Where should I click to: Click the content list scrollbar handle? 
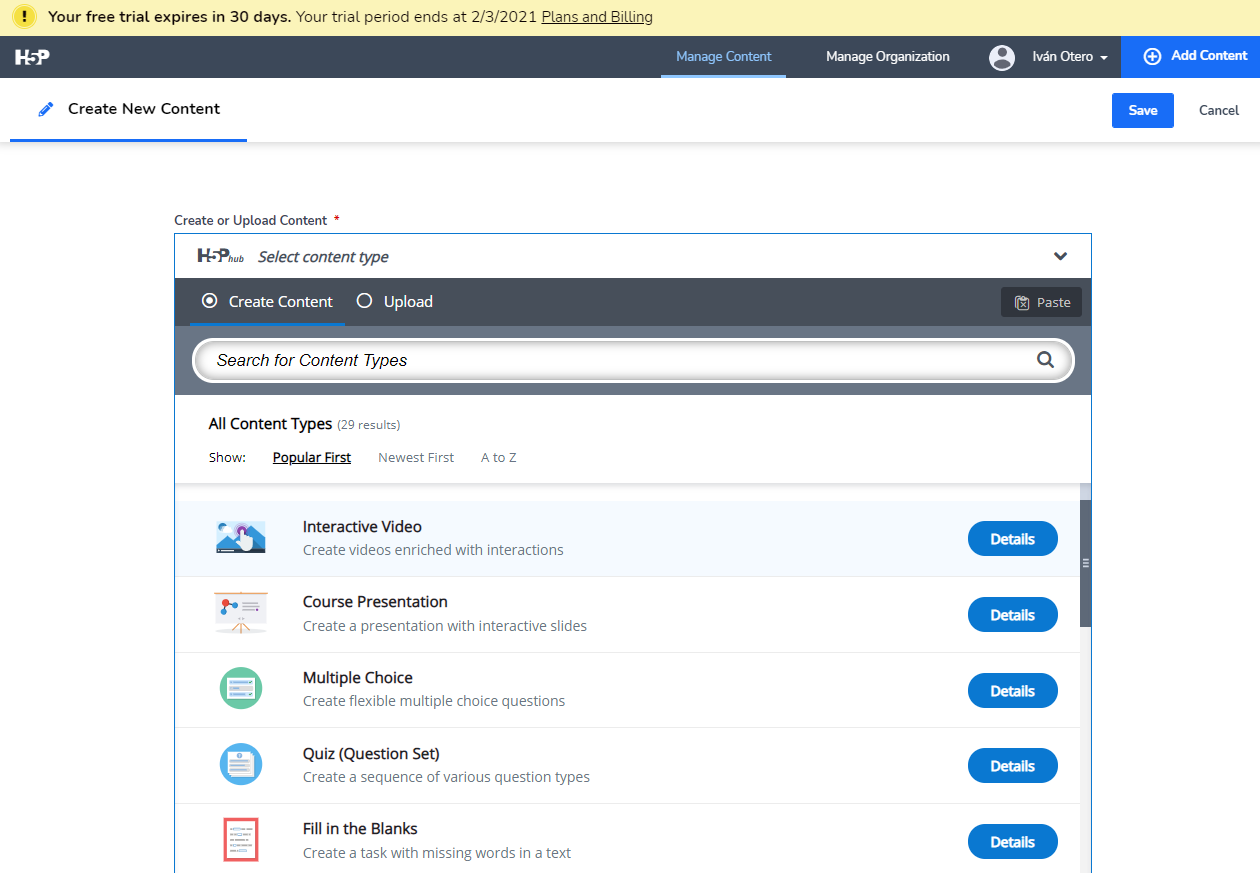1085,563
